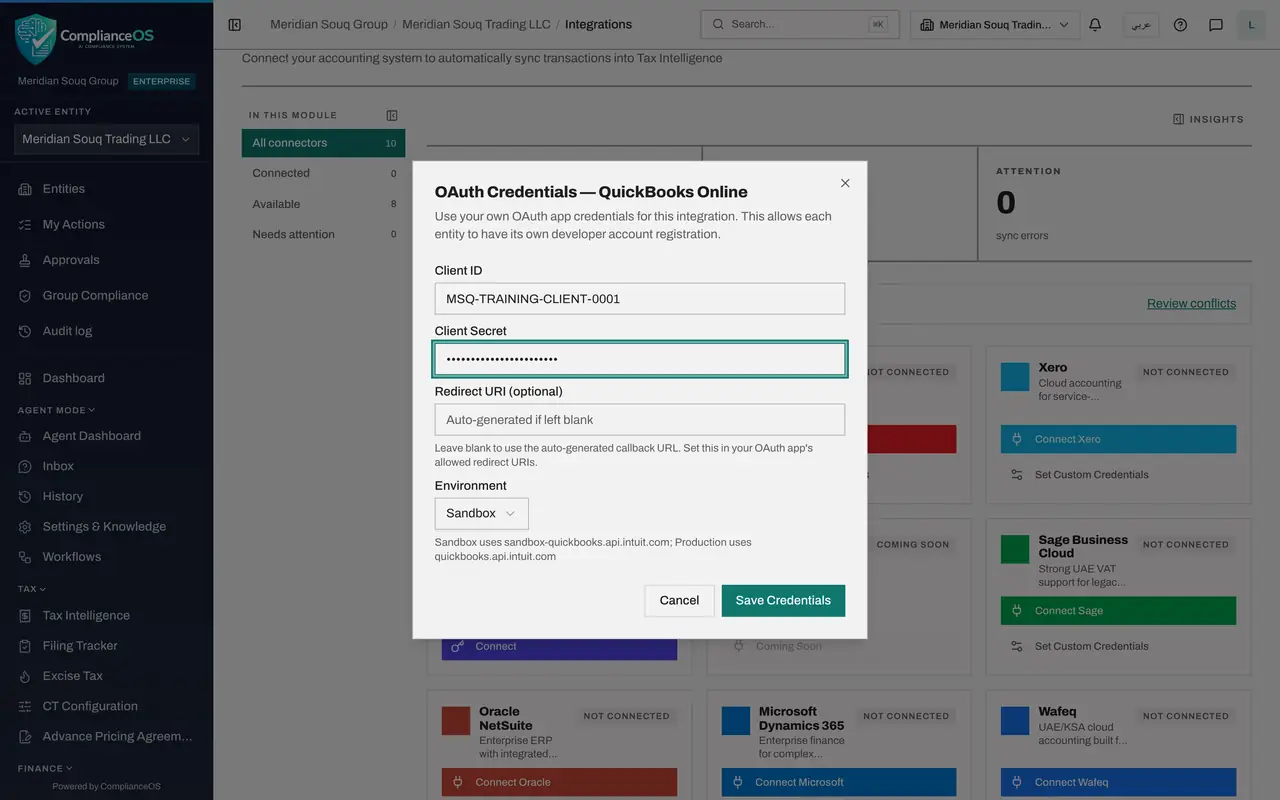
Task: Open History in the sidebar
Action: 62,497
